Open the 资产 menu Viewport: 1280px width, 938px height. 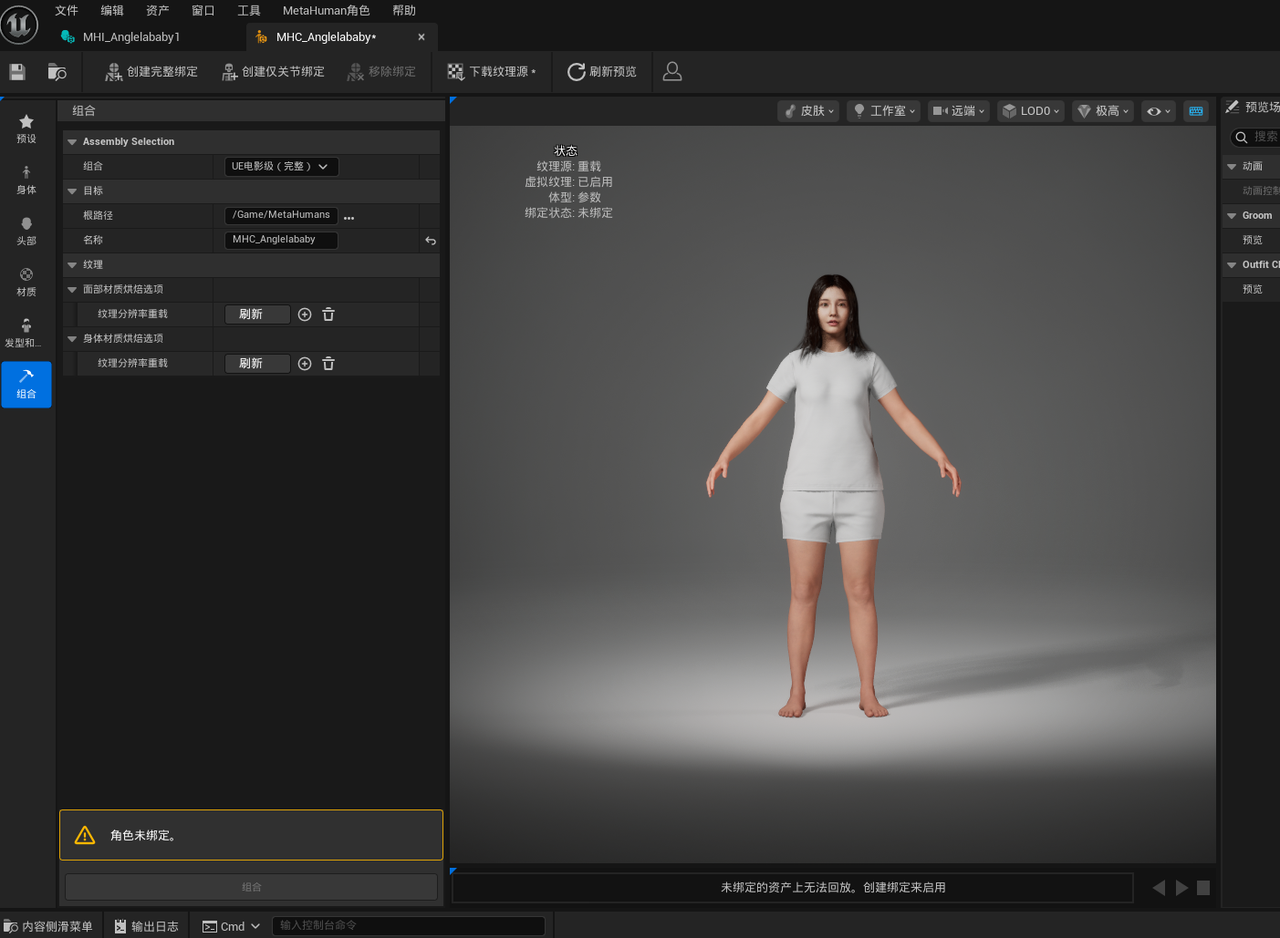pyautogui.click(x=157, y=10)
